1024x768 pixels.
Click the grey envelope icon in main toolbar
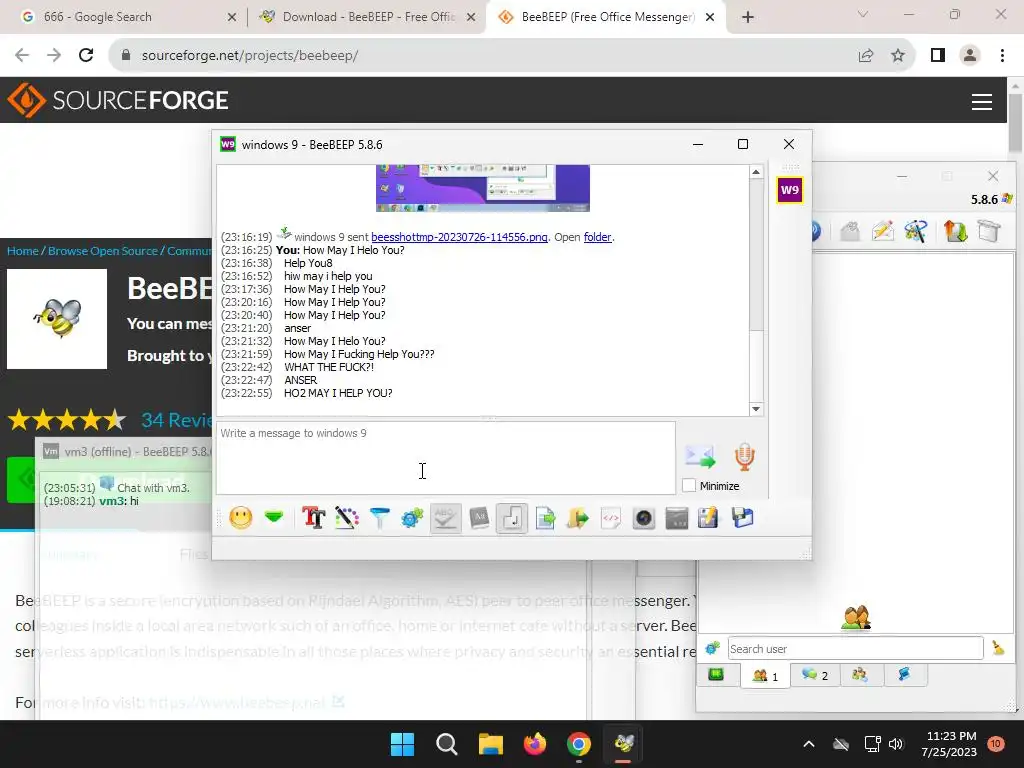(850, 231)
